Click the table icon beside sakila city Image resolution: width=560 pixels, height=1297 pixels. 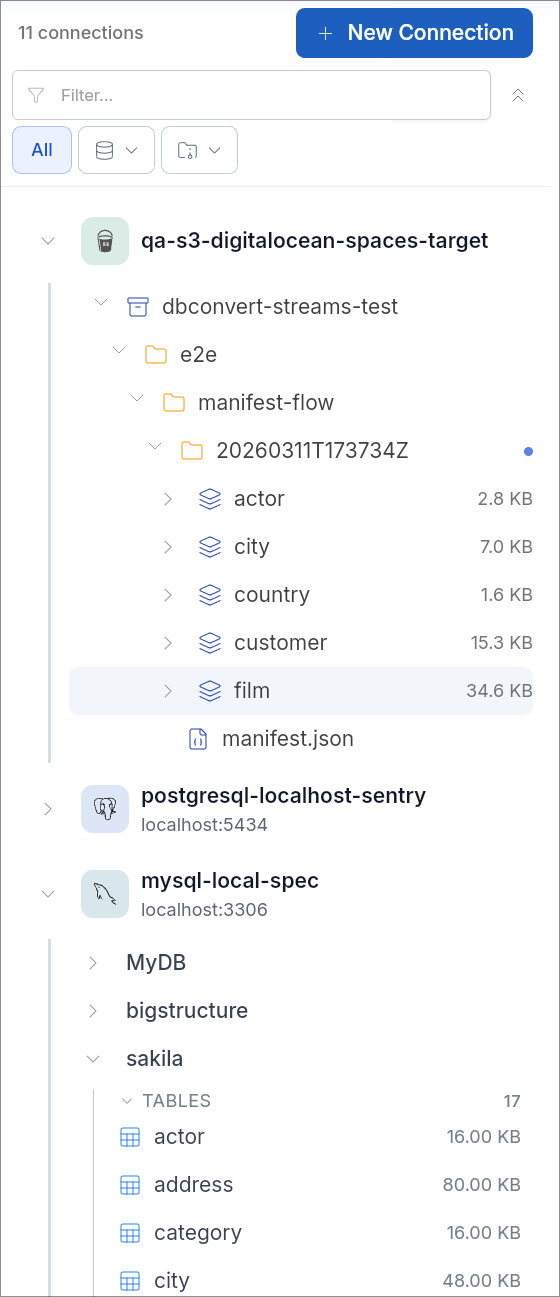[x=129, y=1281]
